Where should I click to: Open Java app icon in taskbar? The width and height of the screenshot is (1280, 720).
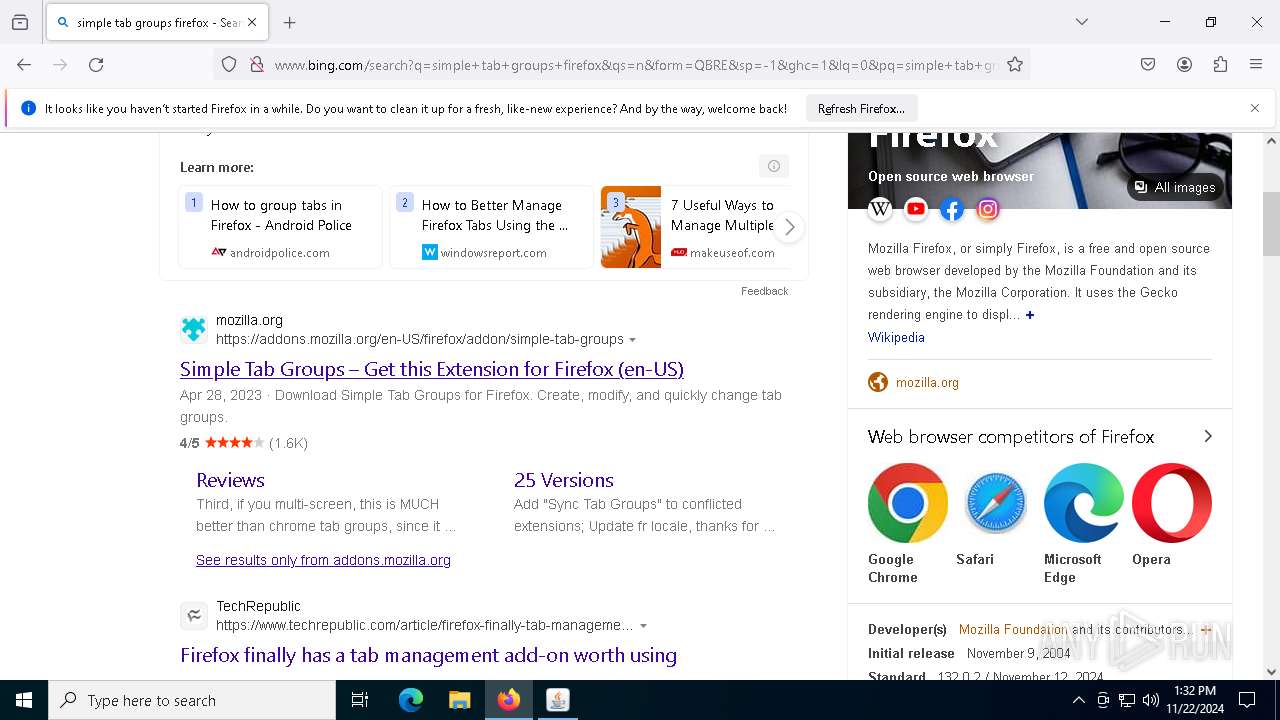(557, 700)
